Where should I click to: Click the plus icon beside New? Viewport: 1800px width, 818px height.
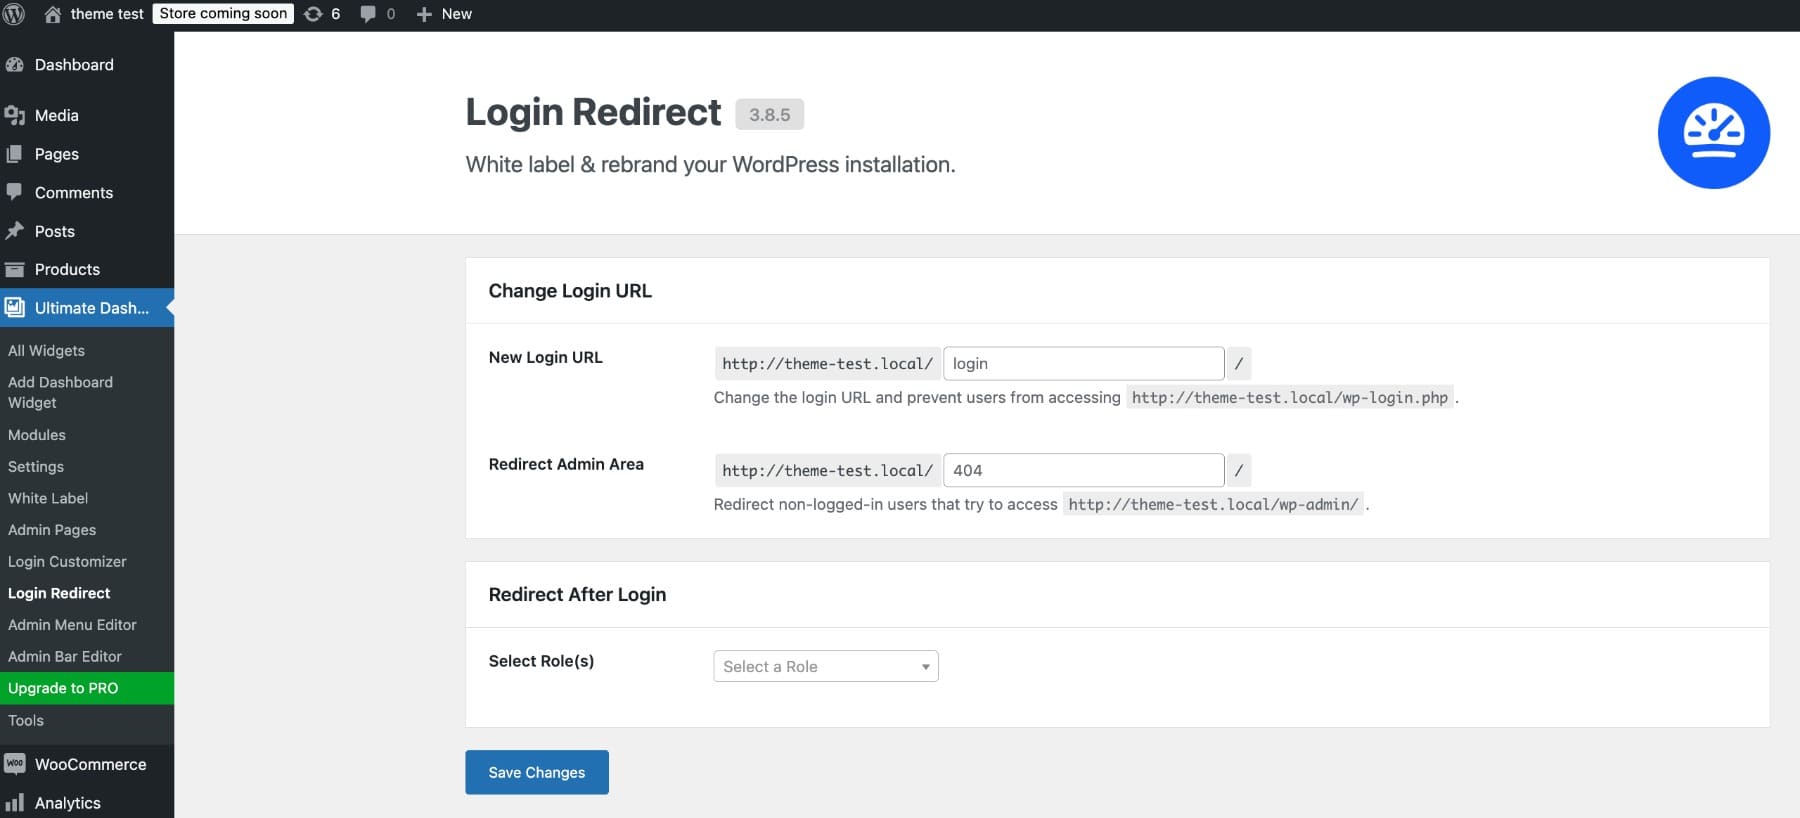click(424, 14)
